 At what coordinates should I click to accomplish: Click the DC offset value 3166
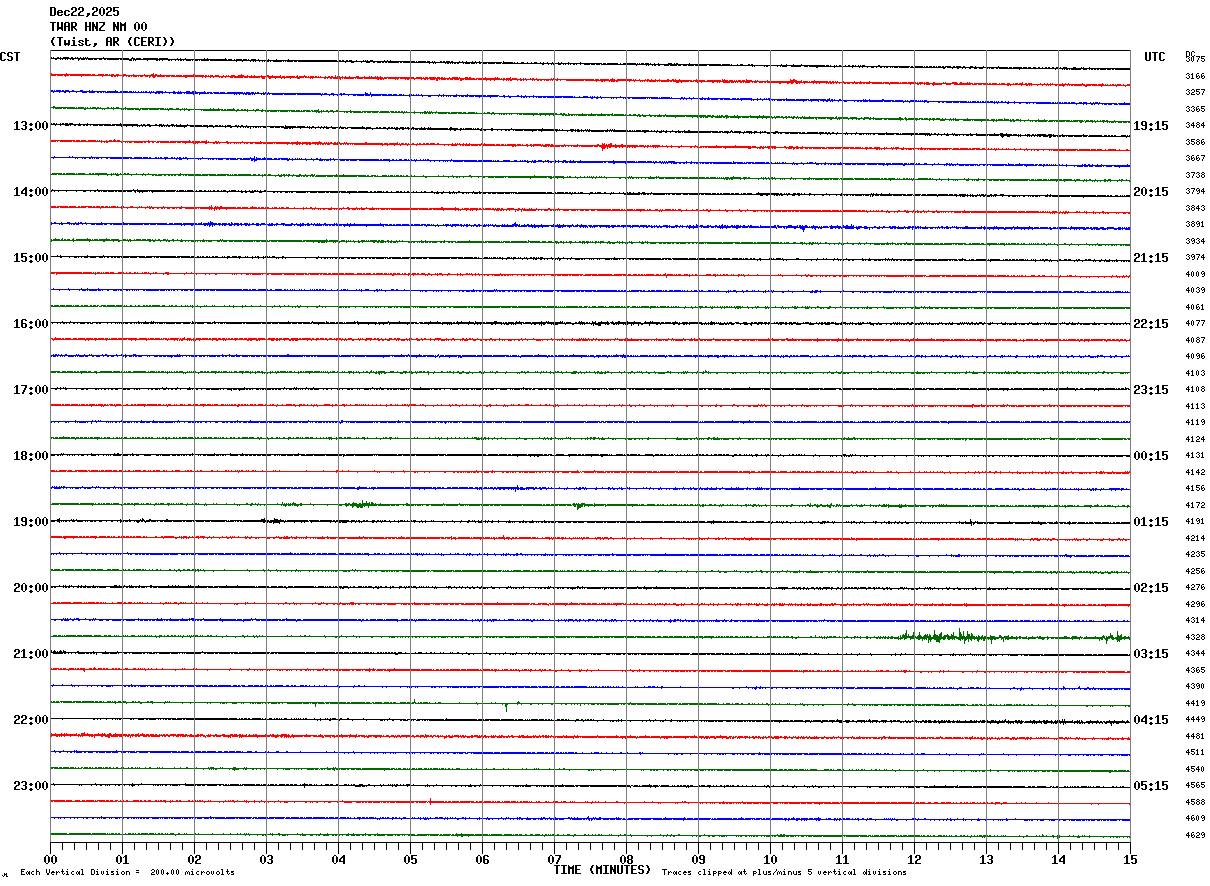click(x=1195, y=76)
